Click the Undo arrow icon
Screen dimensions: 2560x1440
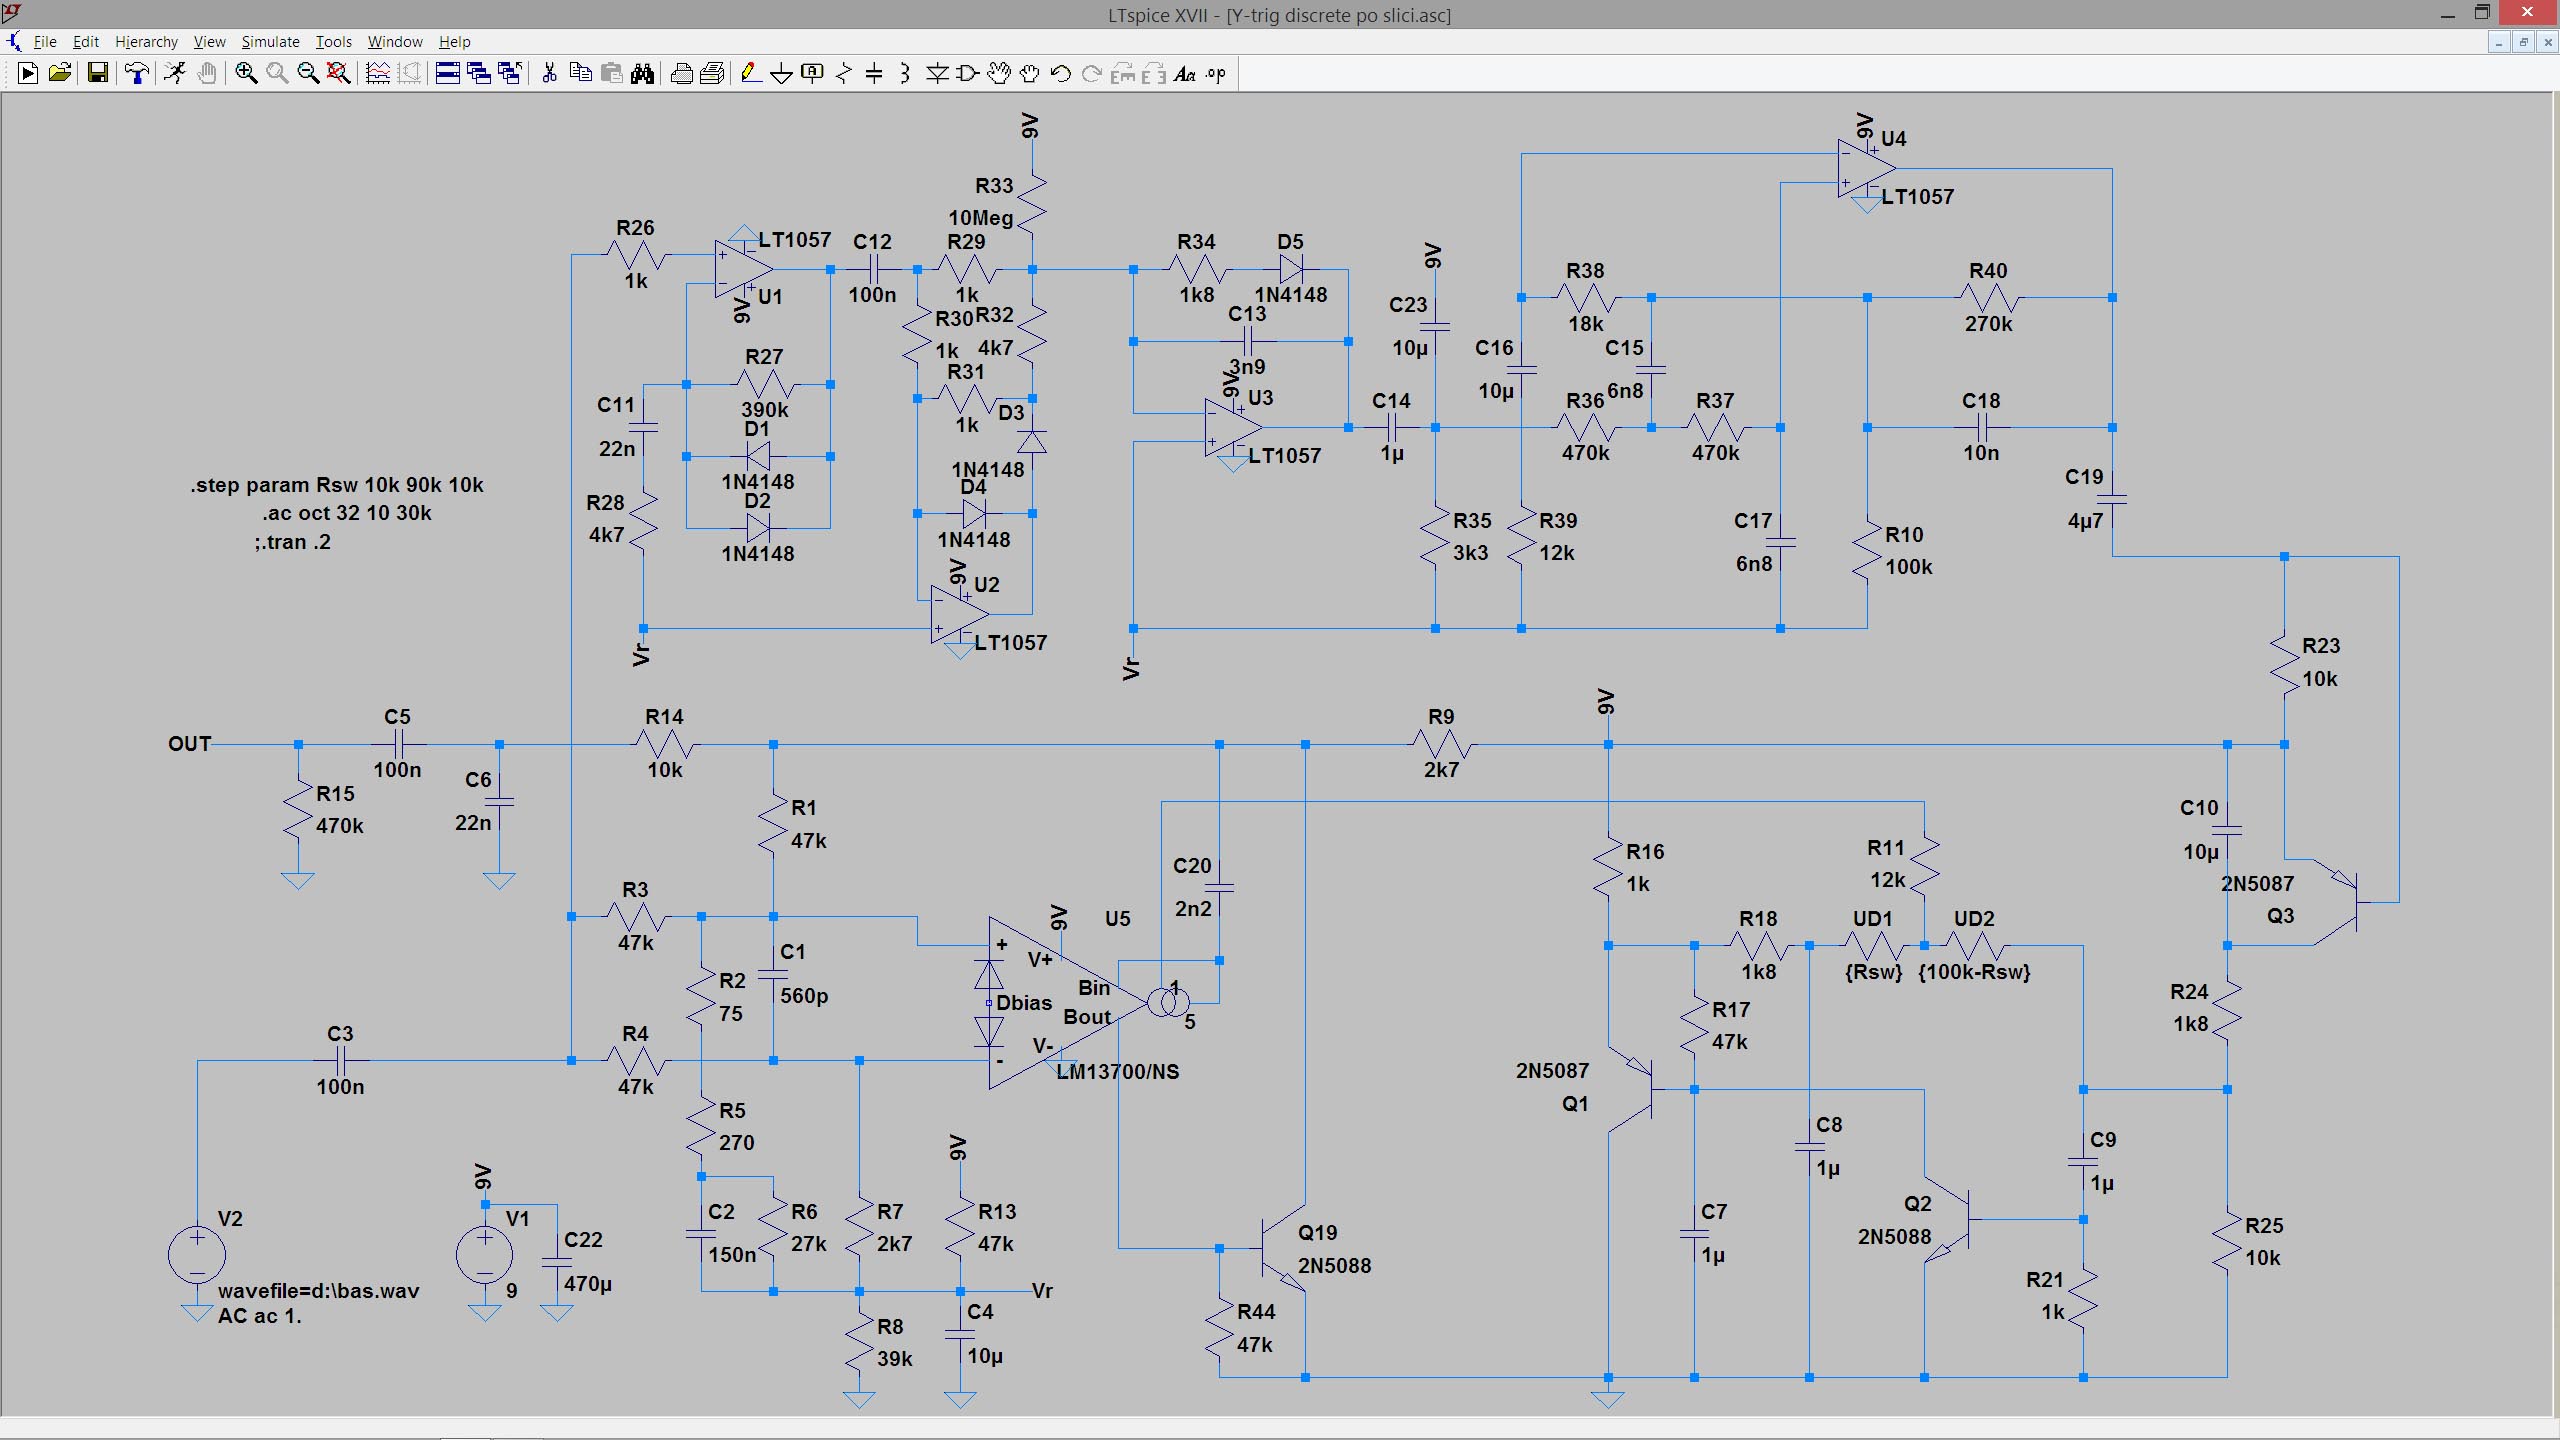point(1061,73)
